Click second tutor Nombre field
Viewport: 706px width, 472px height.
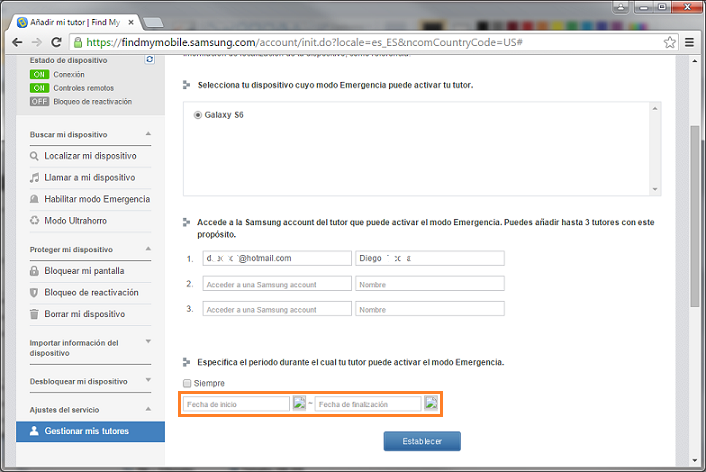pyautogui.click(x=430, y=284)
